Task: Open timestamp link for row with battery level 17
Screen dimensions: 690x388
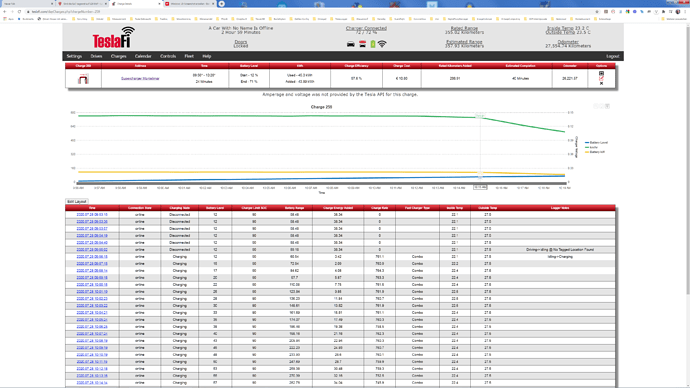Action: click(92, 271)
